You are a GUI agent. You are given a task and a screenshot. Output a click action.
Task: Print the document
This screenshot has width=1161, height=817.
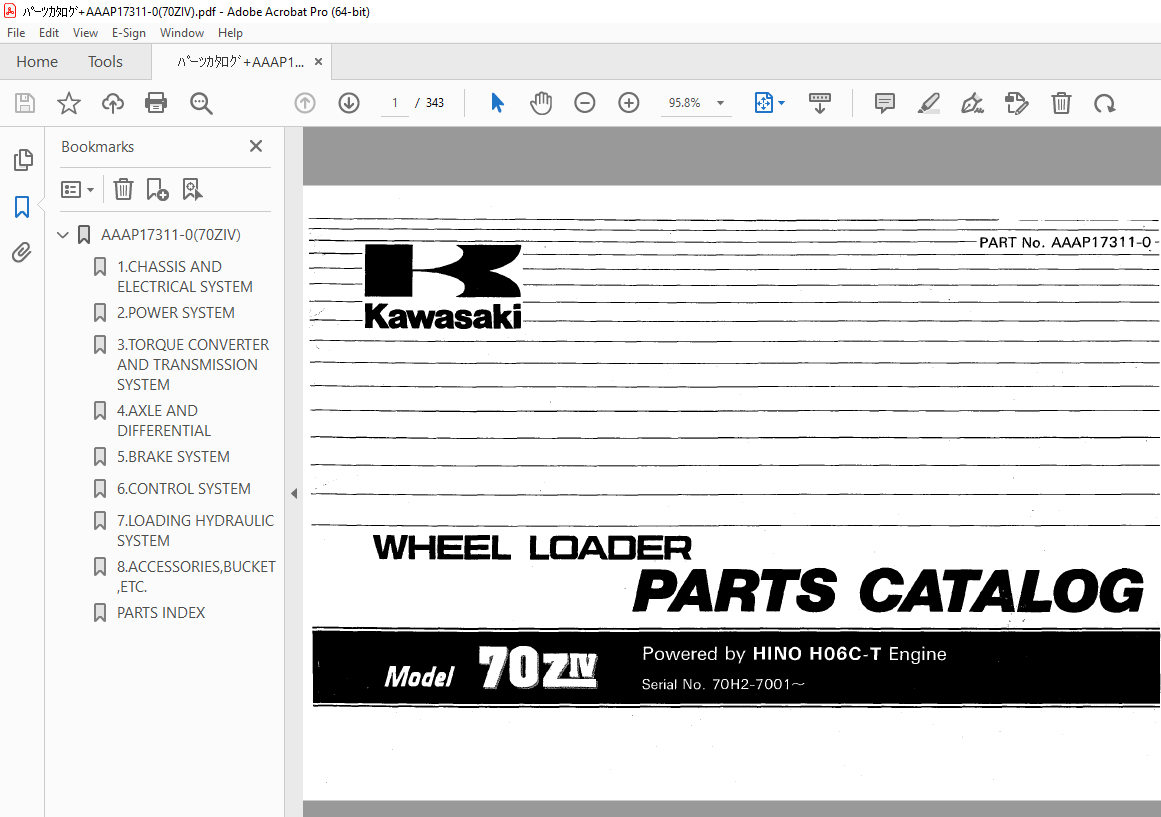(156, 103)
